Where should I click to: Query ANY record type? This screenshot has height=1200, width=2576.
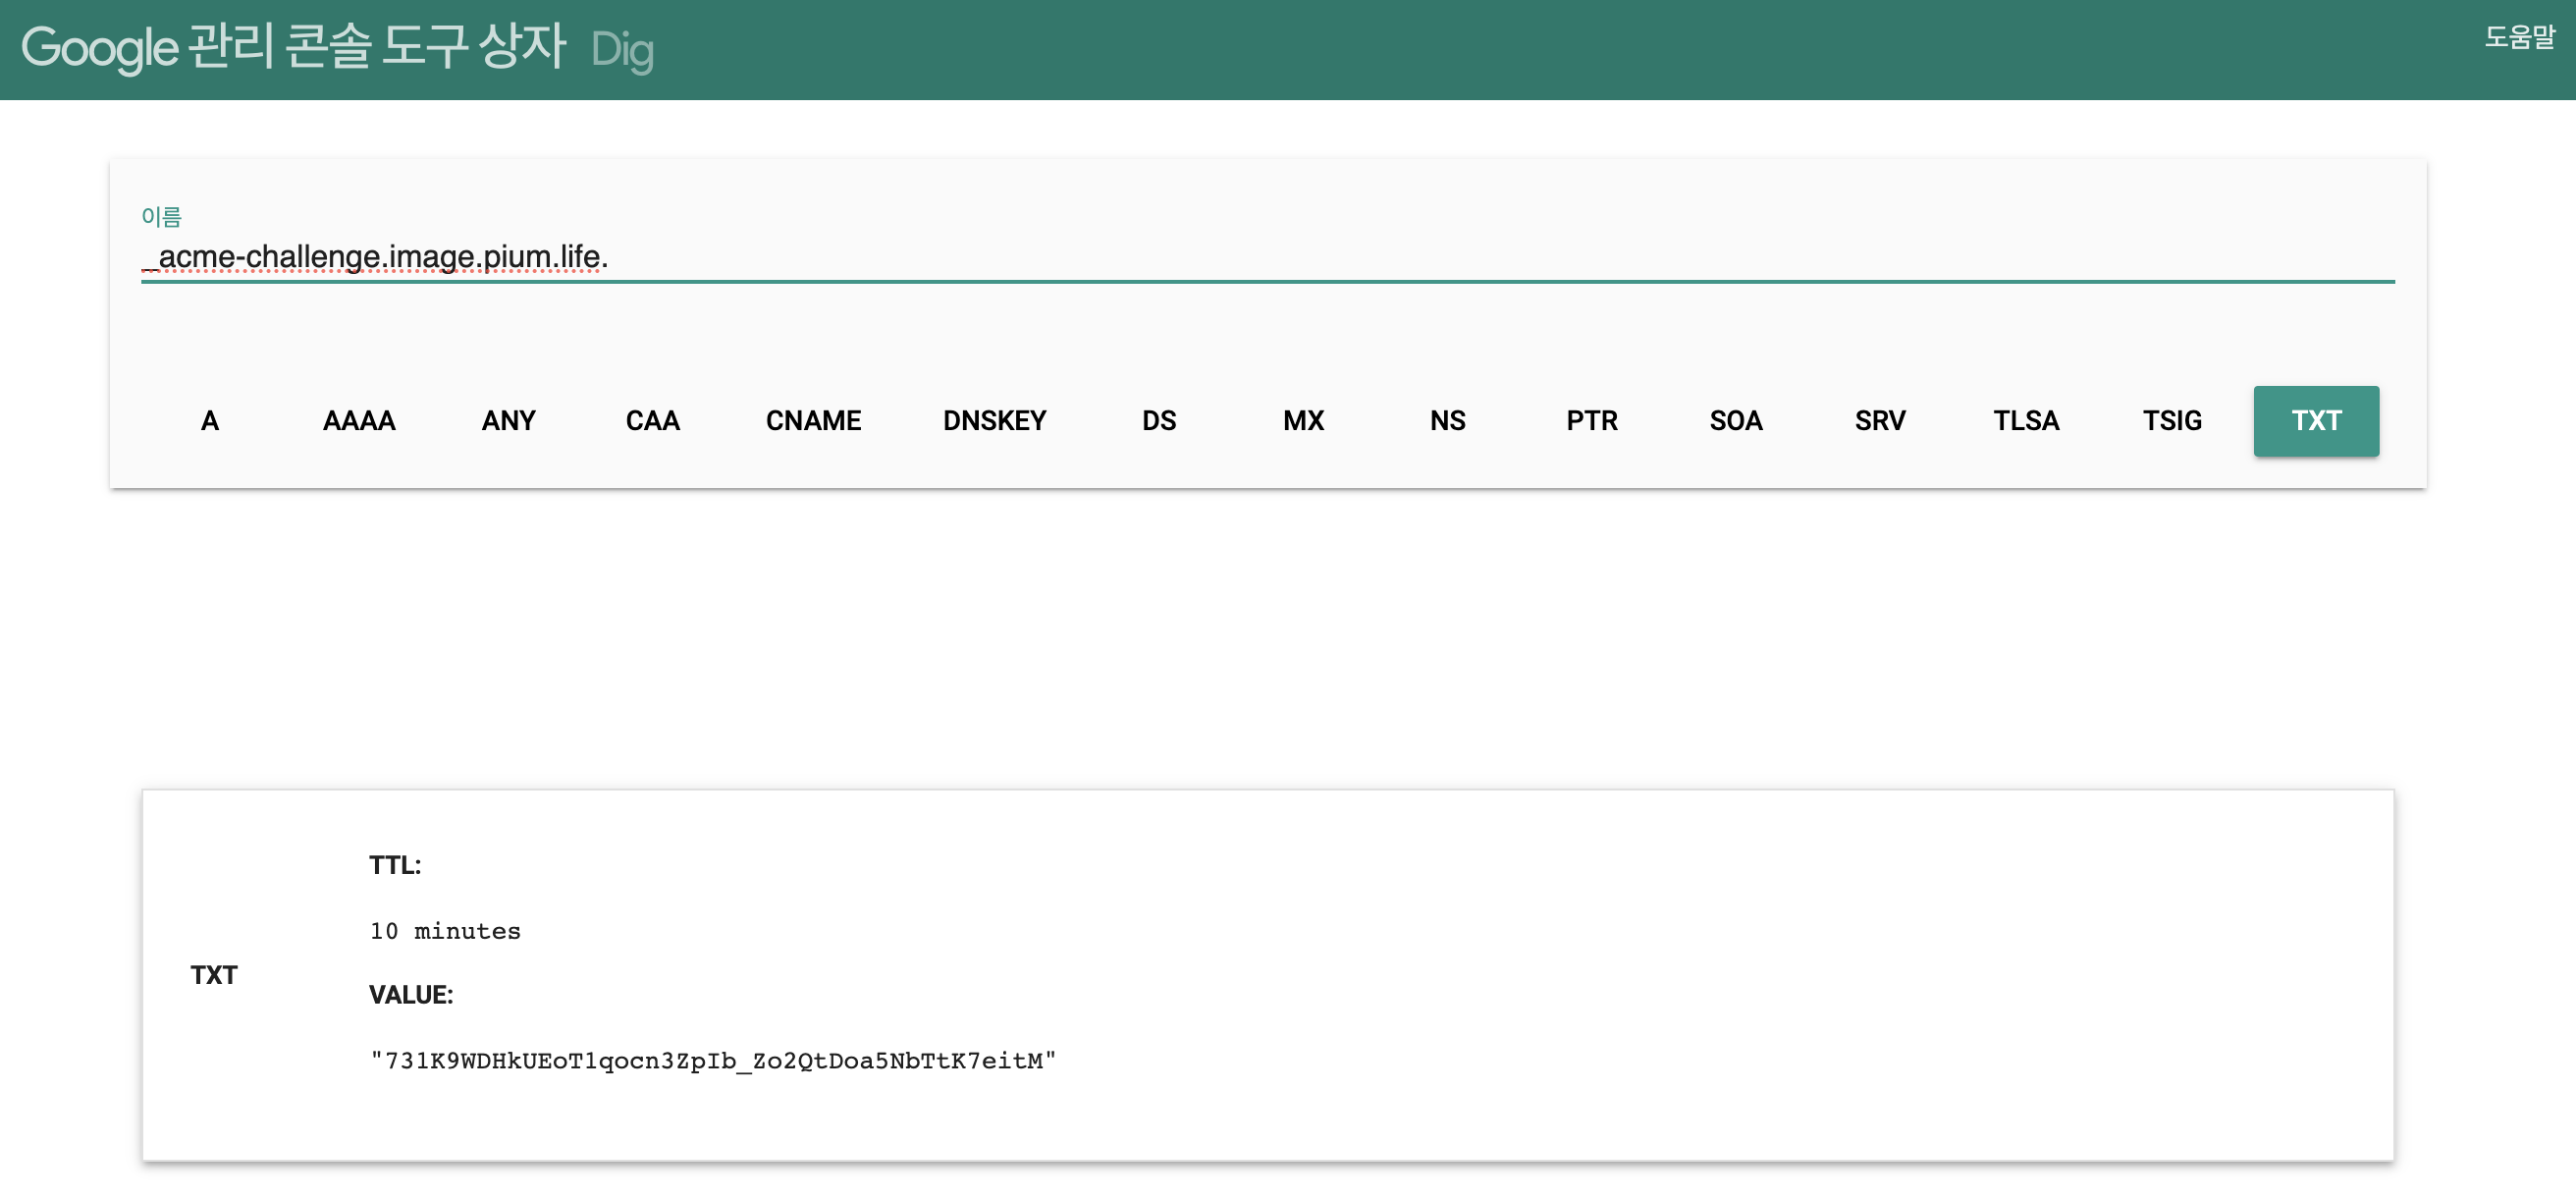click(x=508, y=421)
